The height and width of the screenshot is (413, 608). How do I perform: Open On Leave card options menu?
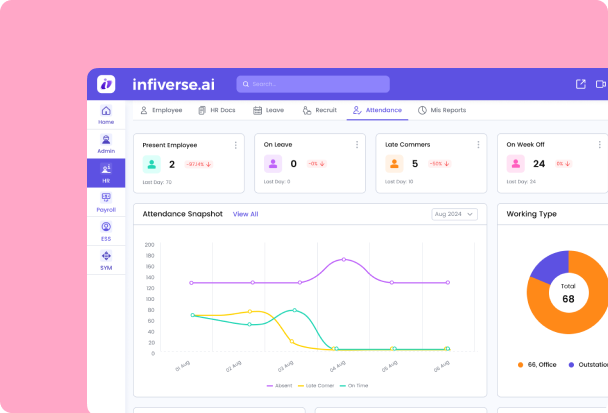[x=357, y=145]
